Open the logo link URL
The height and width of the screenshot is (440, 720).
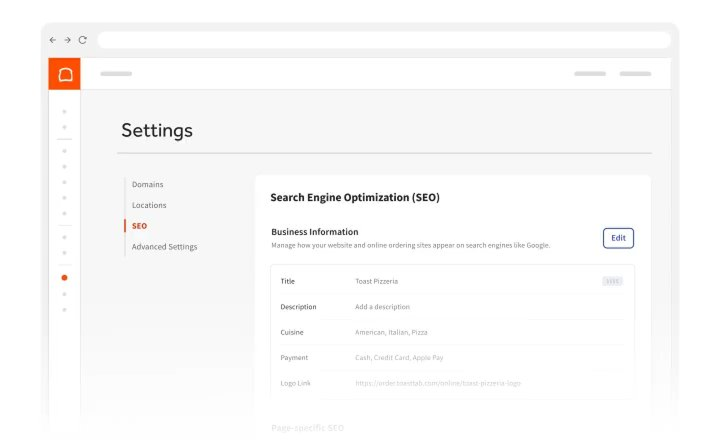pos(438,383)
